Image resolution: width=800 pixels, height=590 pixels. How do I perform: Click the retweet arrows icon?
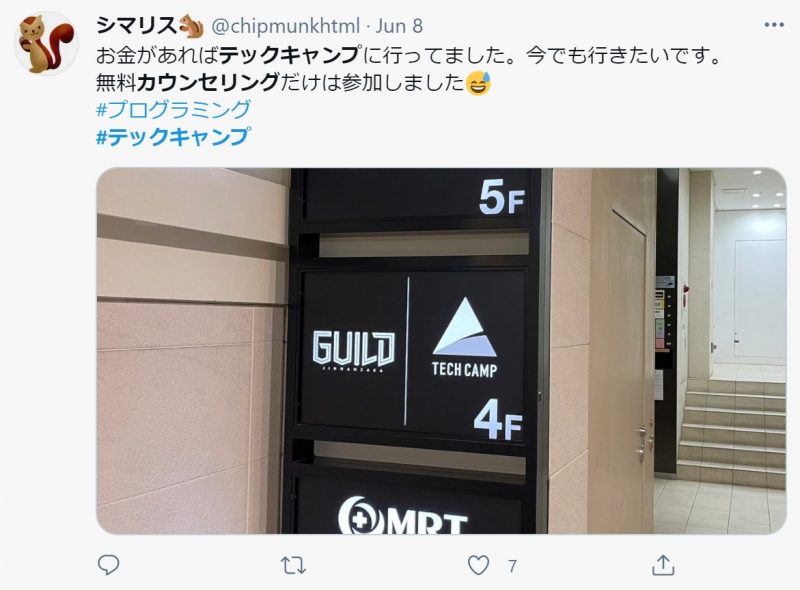pyautogui.click(x=293, y=566)
